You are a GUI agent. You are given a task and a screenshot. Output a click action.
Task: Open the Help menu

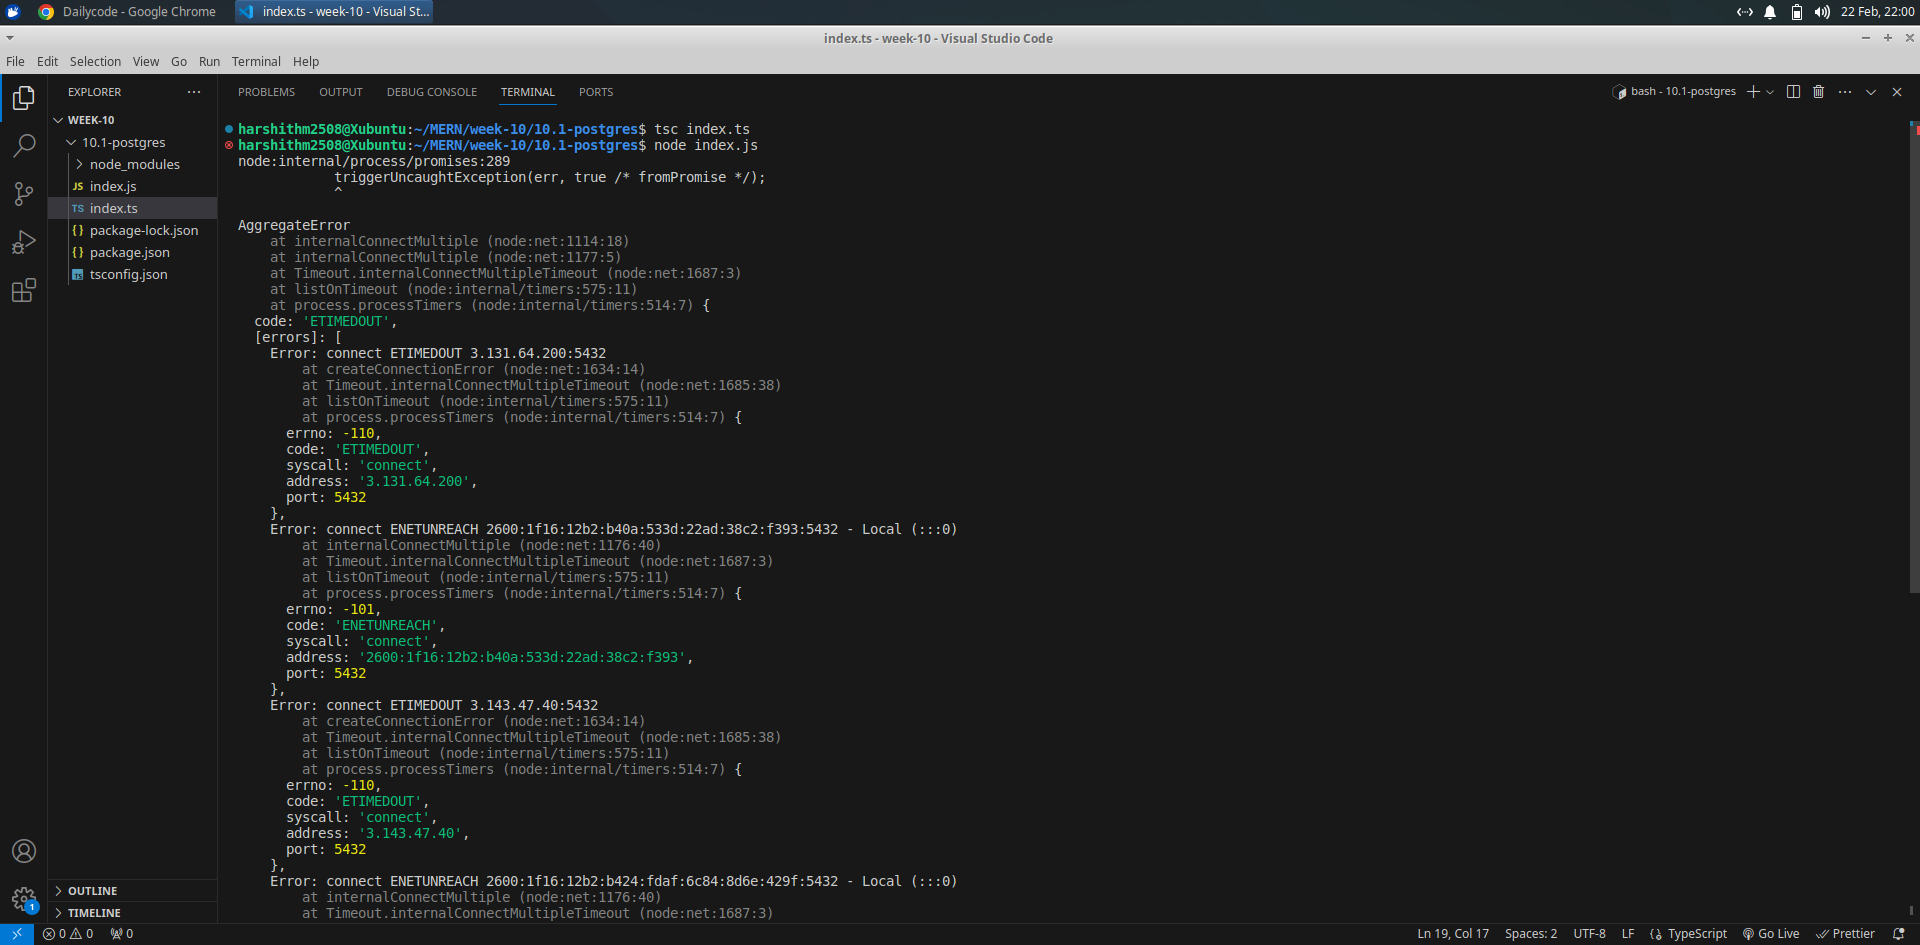(x=306, y=62)
